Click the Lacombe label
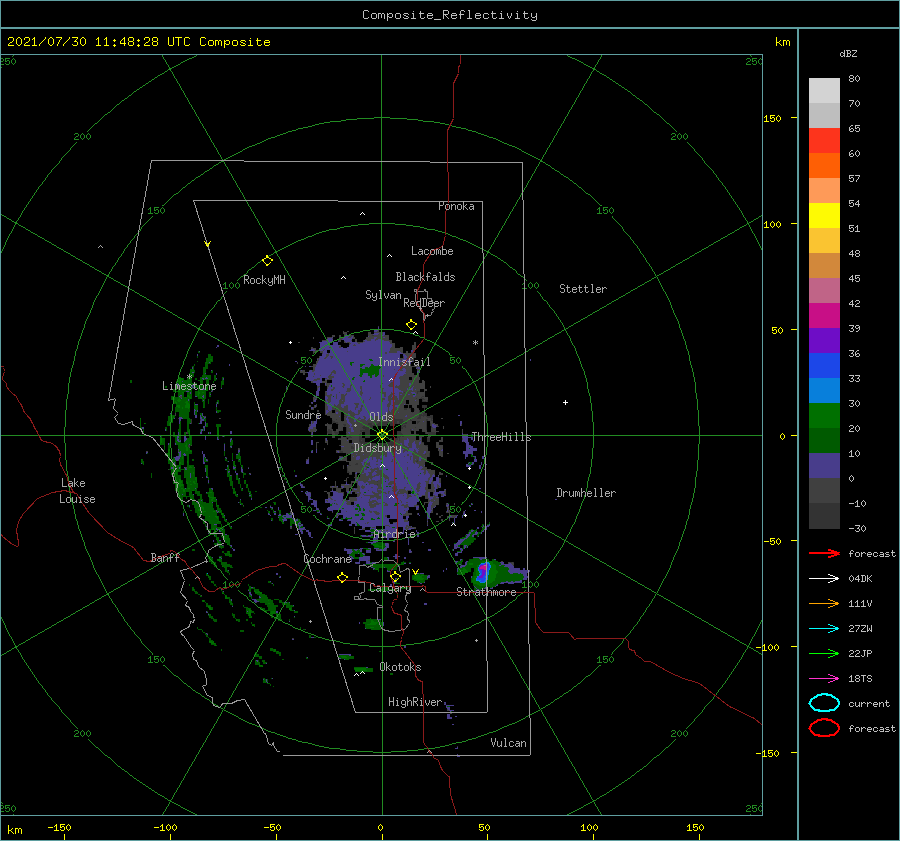This screenshot has width=900, height=841. pos(432,251)
